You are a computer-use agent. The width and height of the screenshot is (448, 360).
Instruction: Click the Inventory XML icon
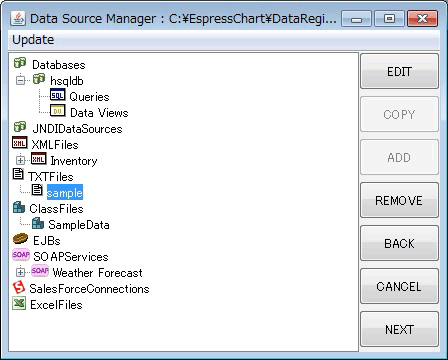point(39,159)
